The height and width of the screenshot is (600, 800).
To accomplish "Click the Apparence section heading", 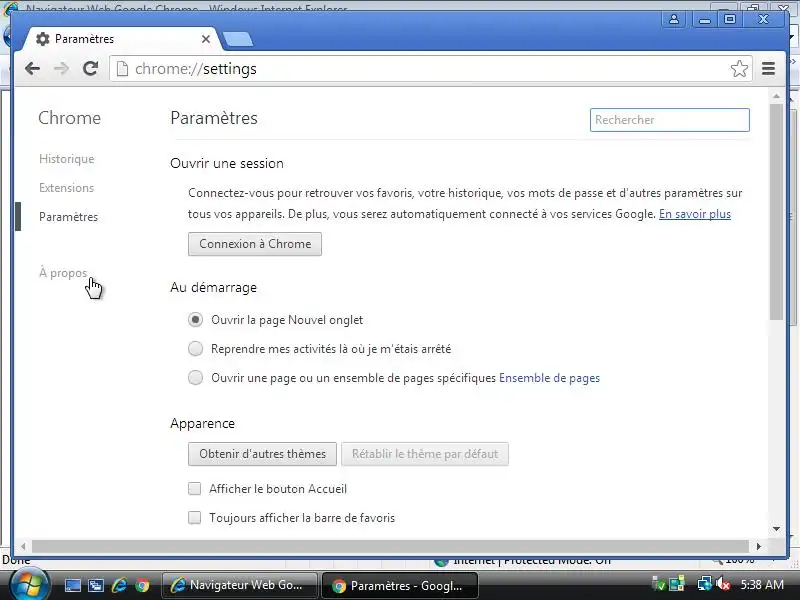I will [x=203, y=424].
